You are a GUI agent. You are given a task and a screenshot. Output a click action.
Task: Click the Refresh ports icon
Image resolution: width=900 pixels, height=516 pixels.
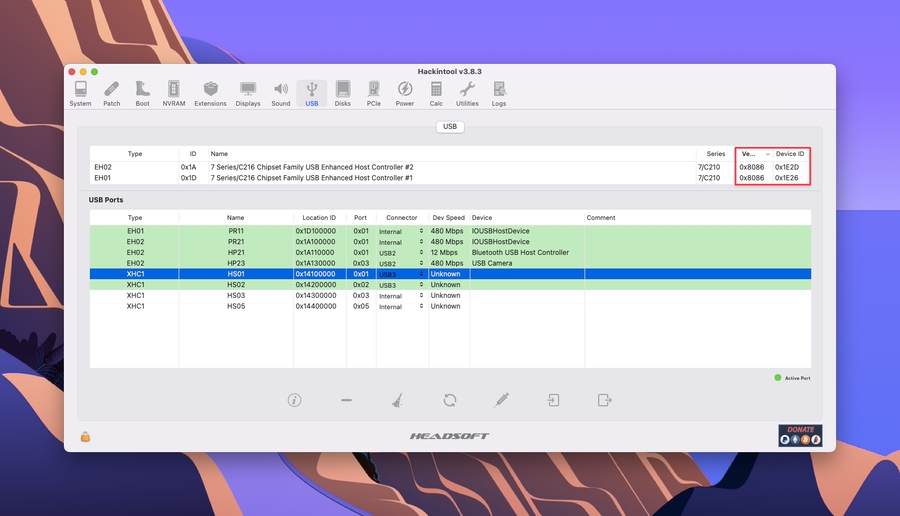(450, 400)
